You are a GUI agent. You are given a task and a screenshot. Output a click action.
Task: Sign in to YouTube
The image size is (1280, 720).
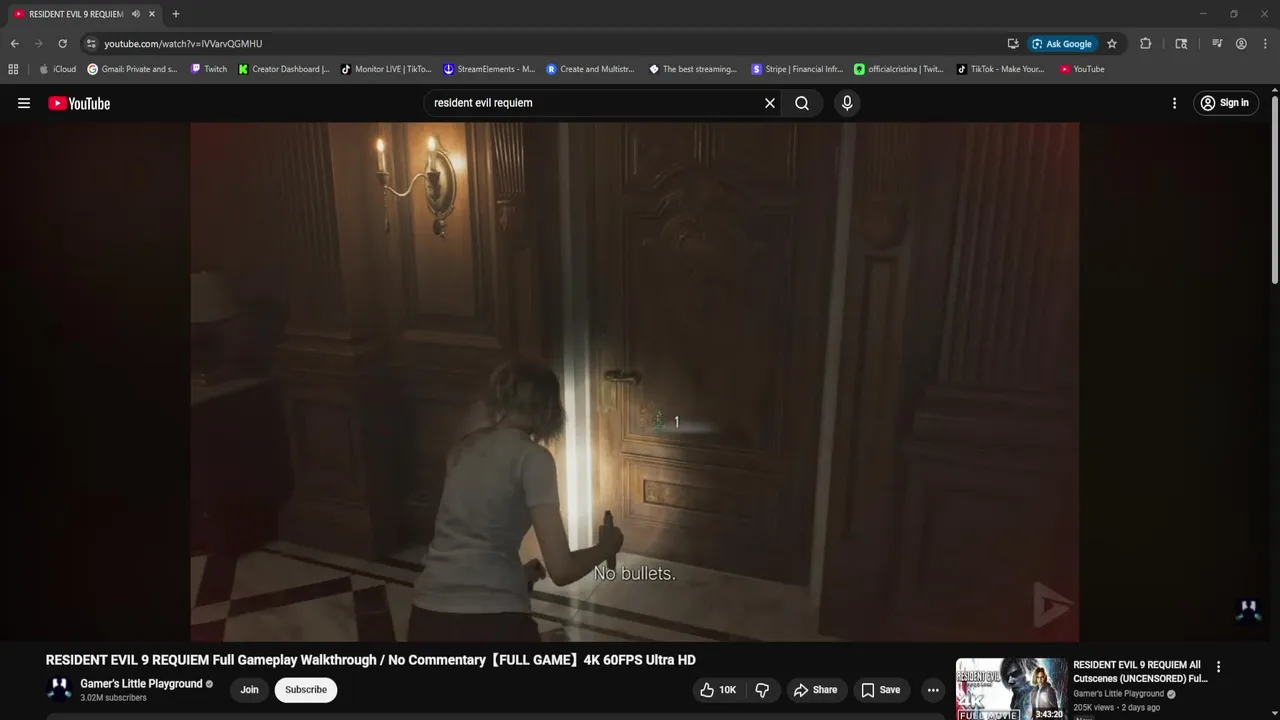1225,103
